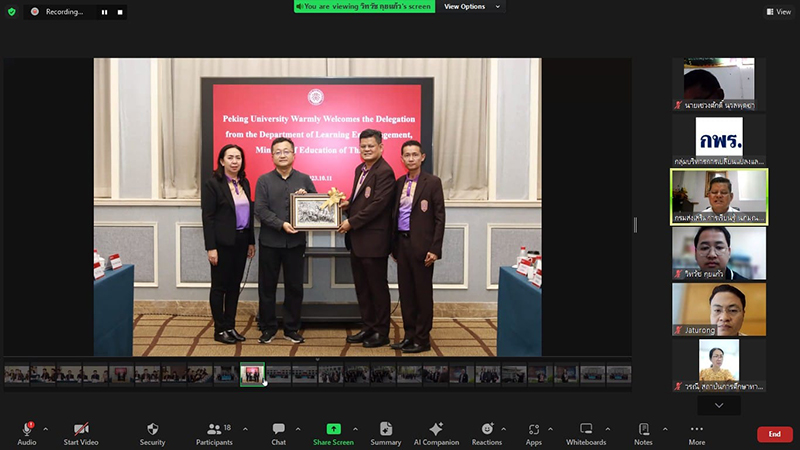
Task: Expand share screen options arrow
Action: coord(356,429)
